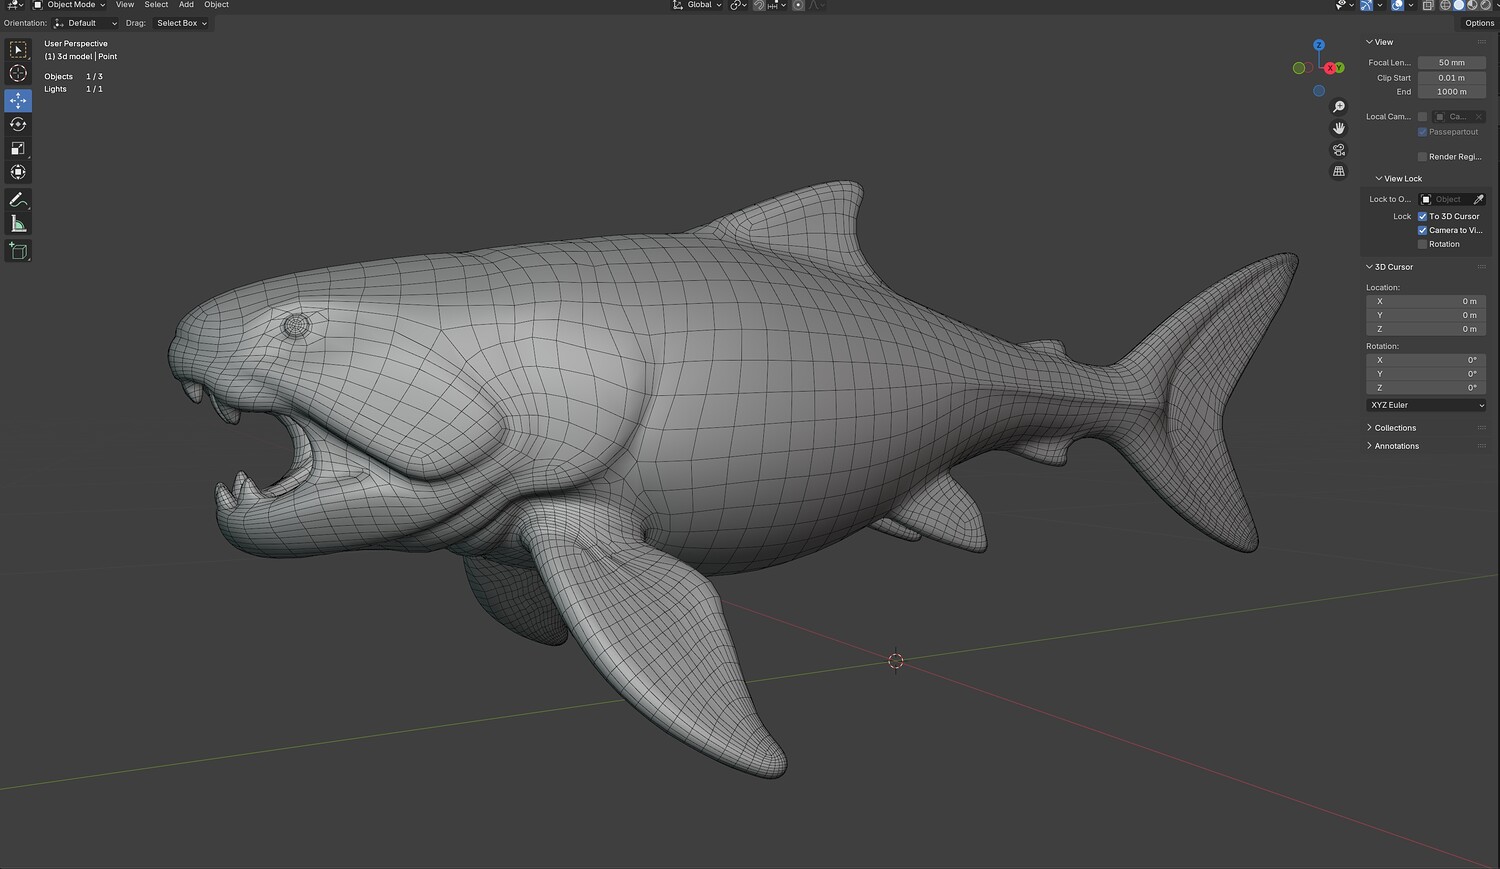This screenshot has height=869, width=1500.
Task: Click the 3D Cursor Rotation Z field
Action: 1426,388
